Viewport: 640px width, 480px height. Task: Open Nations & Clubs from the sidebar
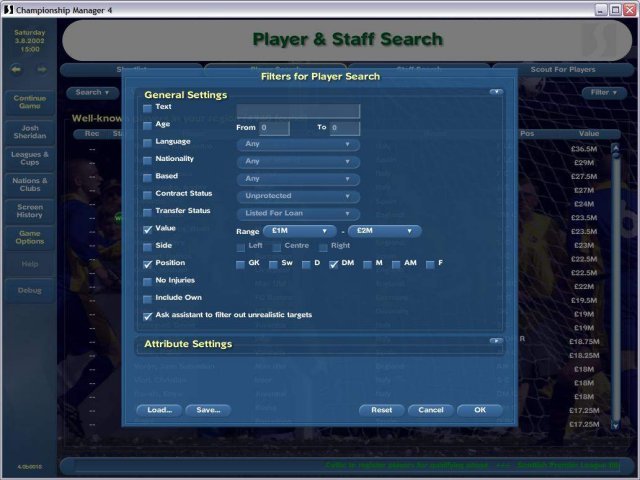click(x=30, y=186)
